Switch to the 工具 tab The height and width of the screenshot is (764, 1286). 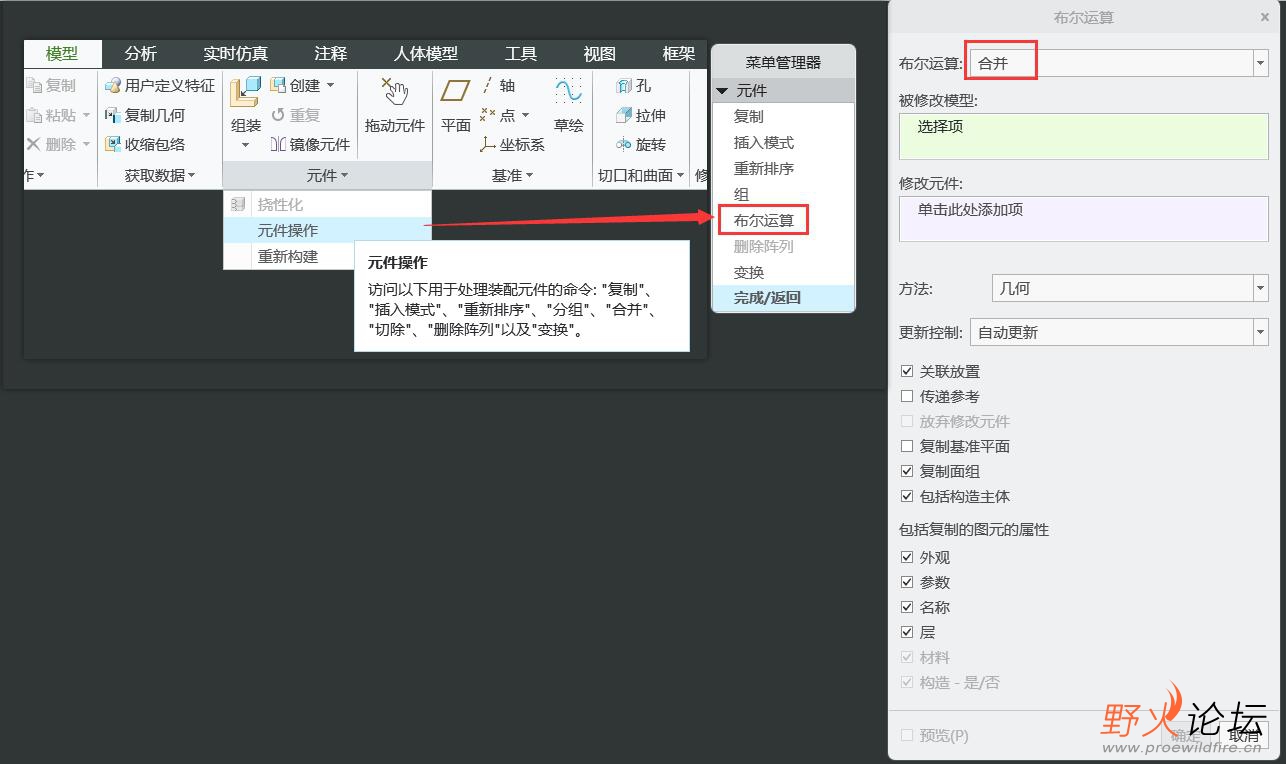[x=521, y=54]
